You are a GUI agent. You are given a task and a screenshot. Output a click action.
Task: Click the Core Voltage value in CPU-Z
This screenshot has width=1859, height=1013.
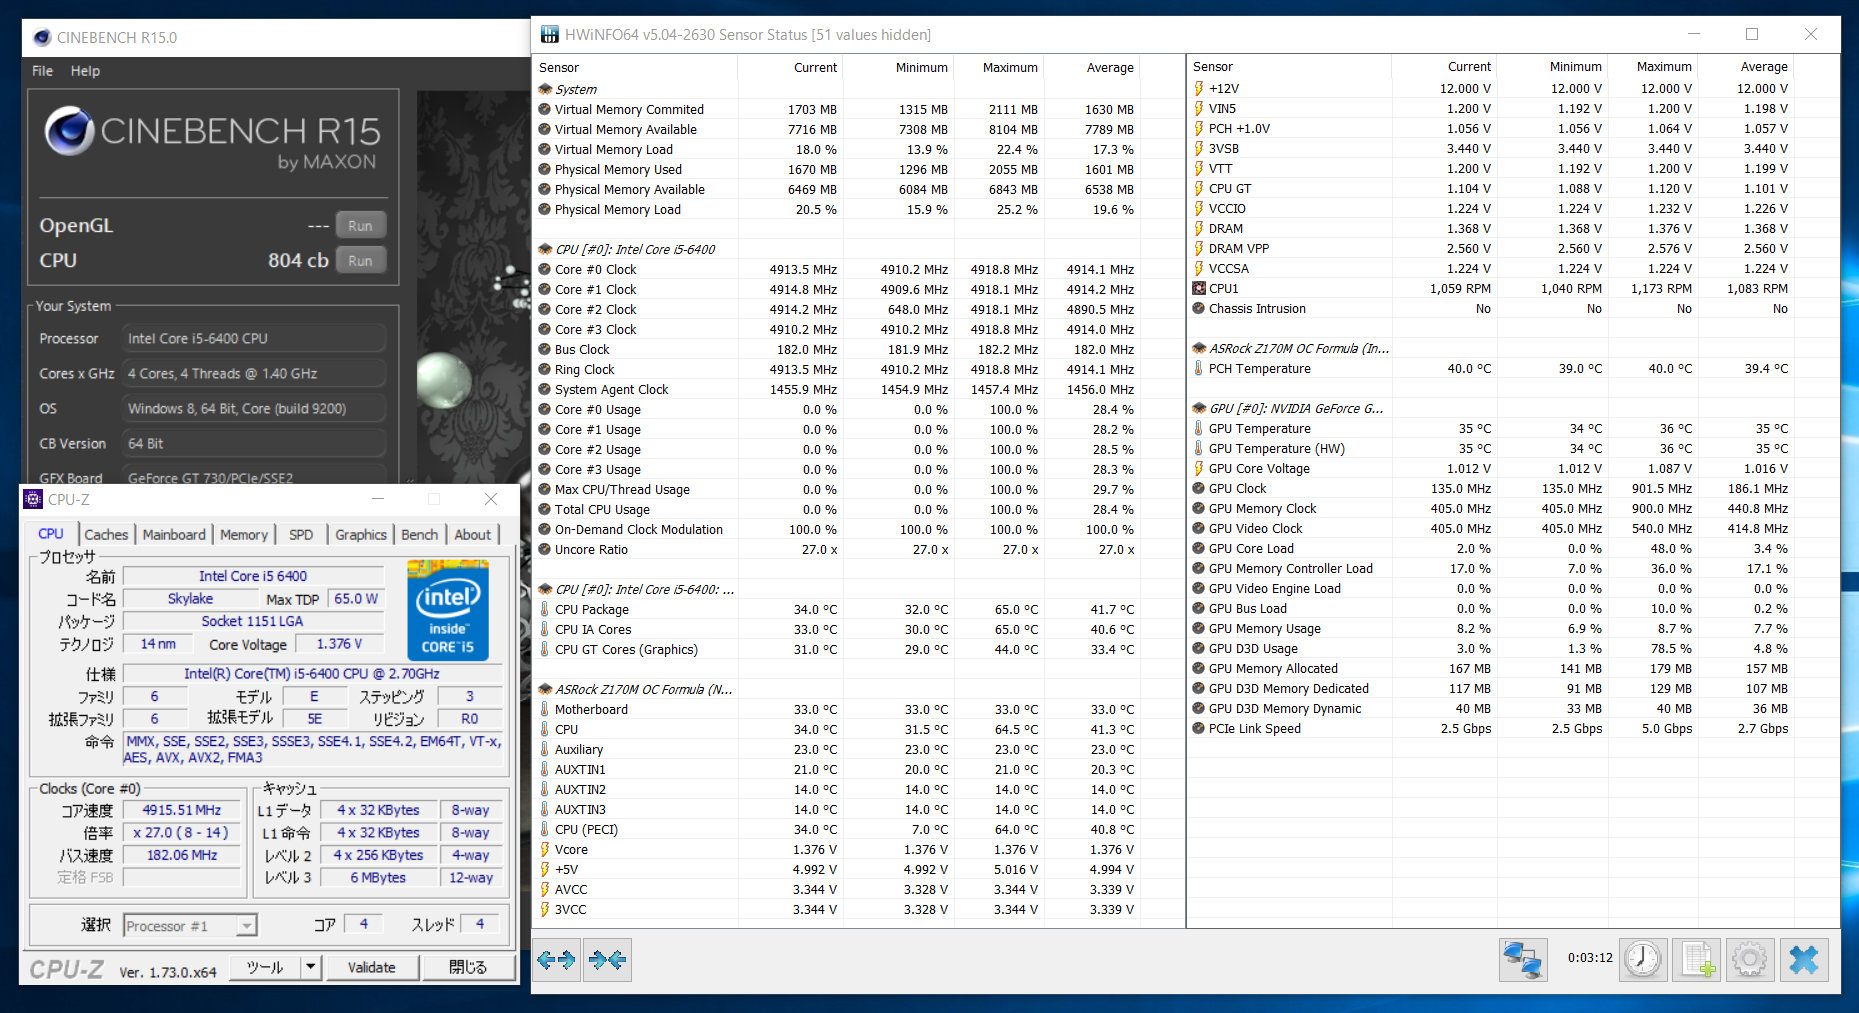[x=339, y=644]
